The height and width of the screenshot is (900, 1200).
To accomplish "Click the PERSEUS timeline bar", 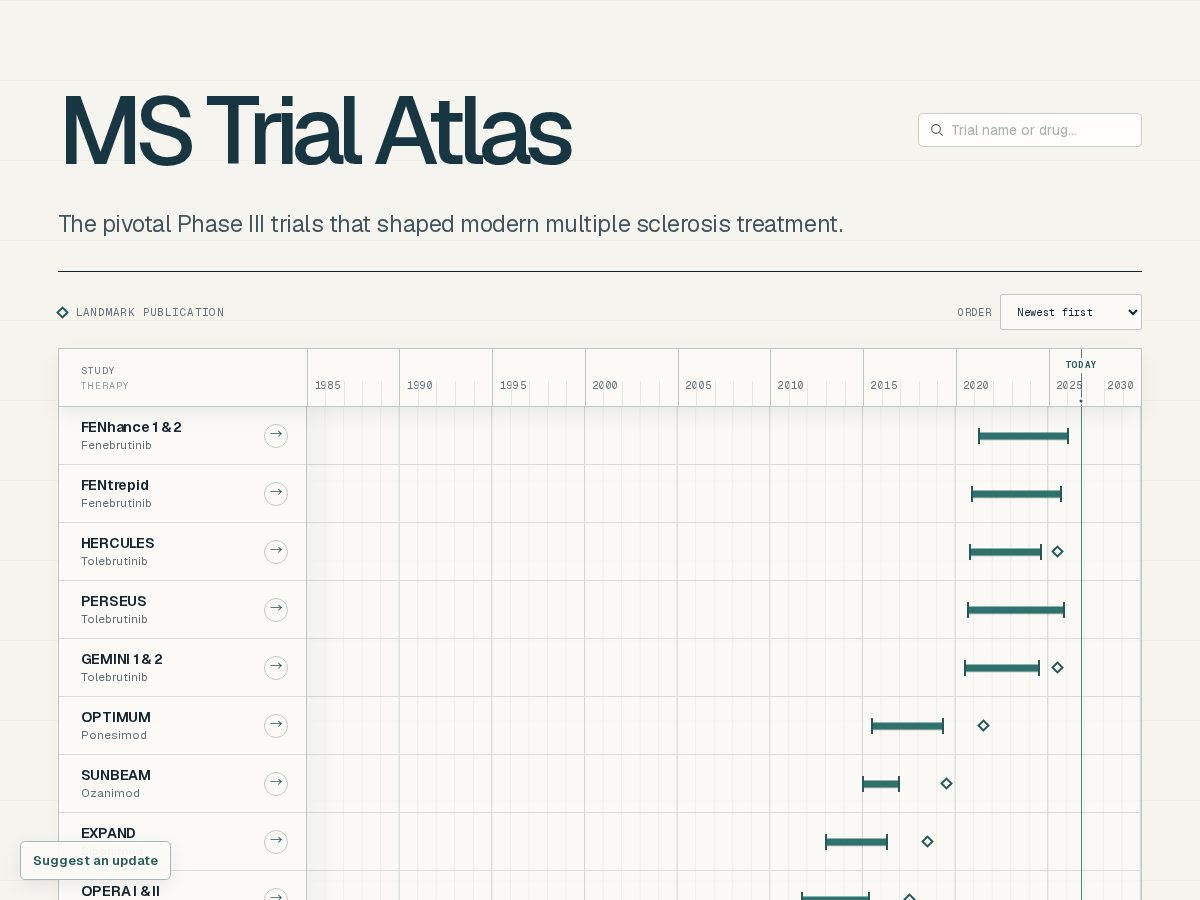I will [x=1016, y=610].
